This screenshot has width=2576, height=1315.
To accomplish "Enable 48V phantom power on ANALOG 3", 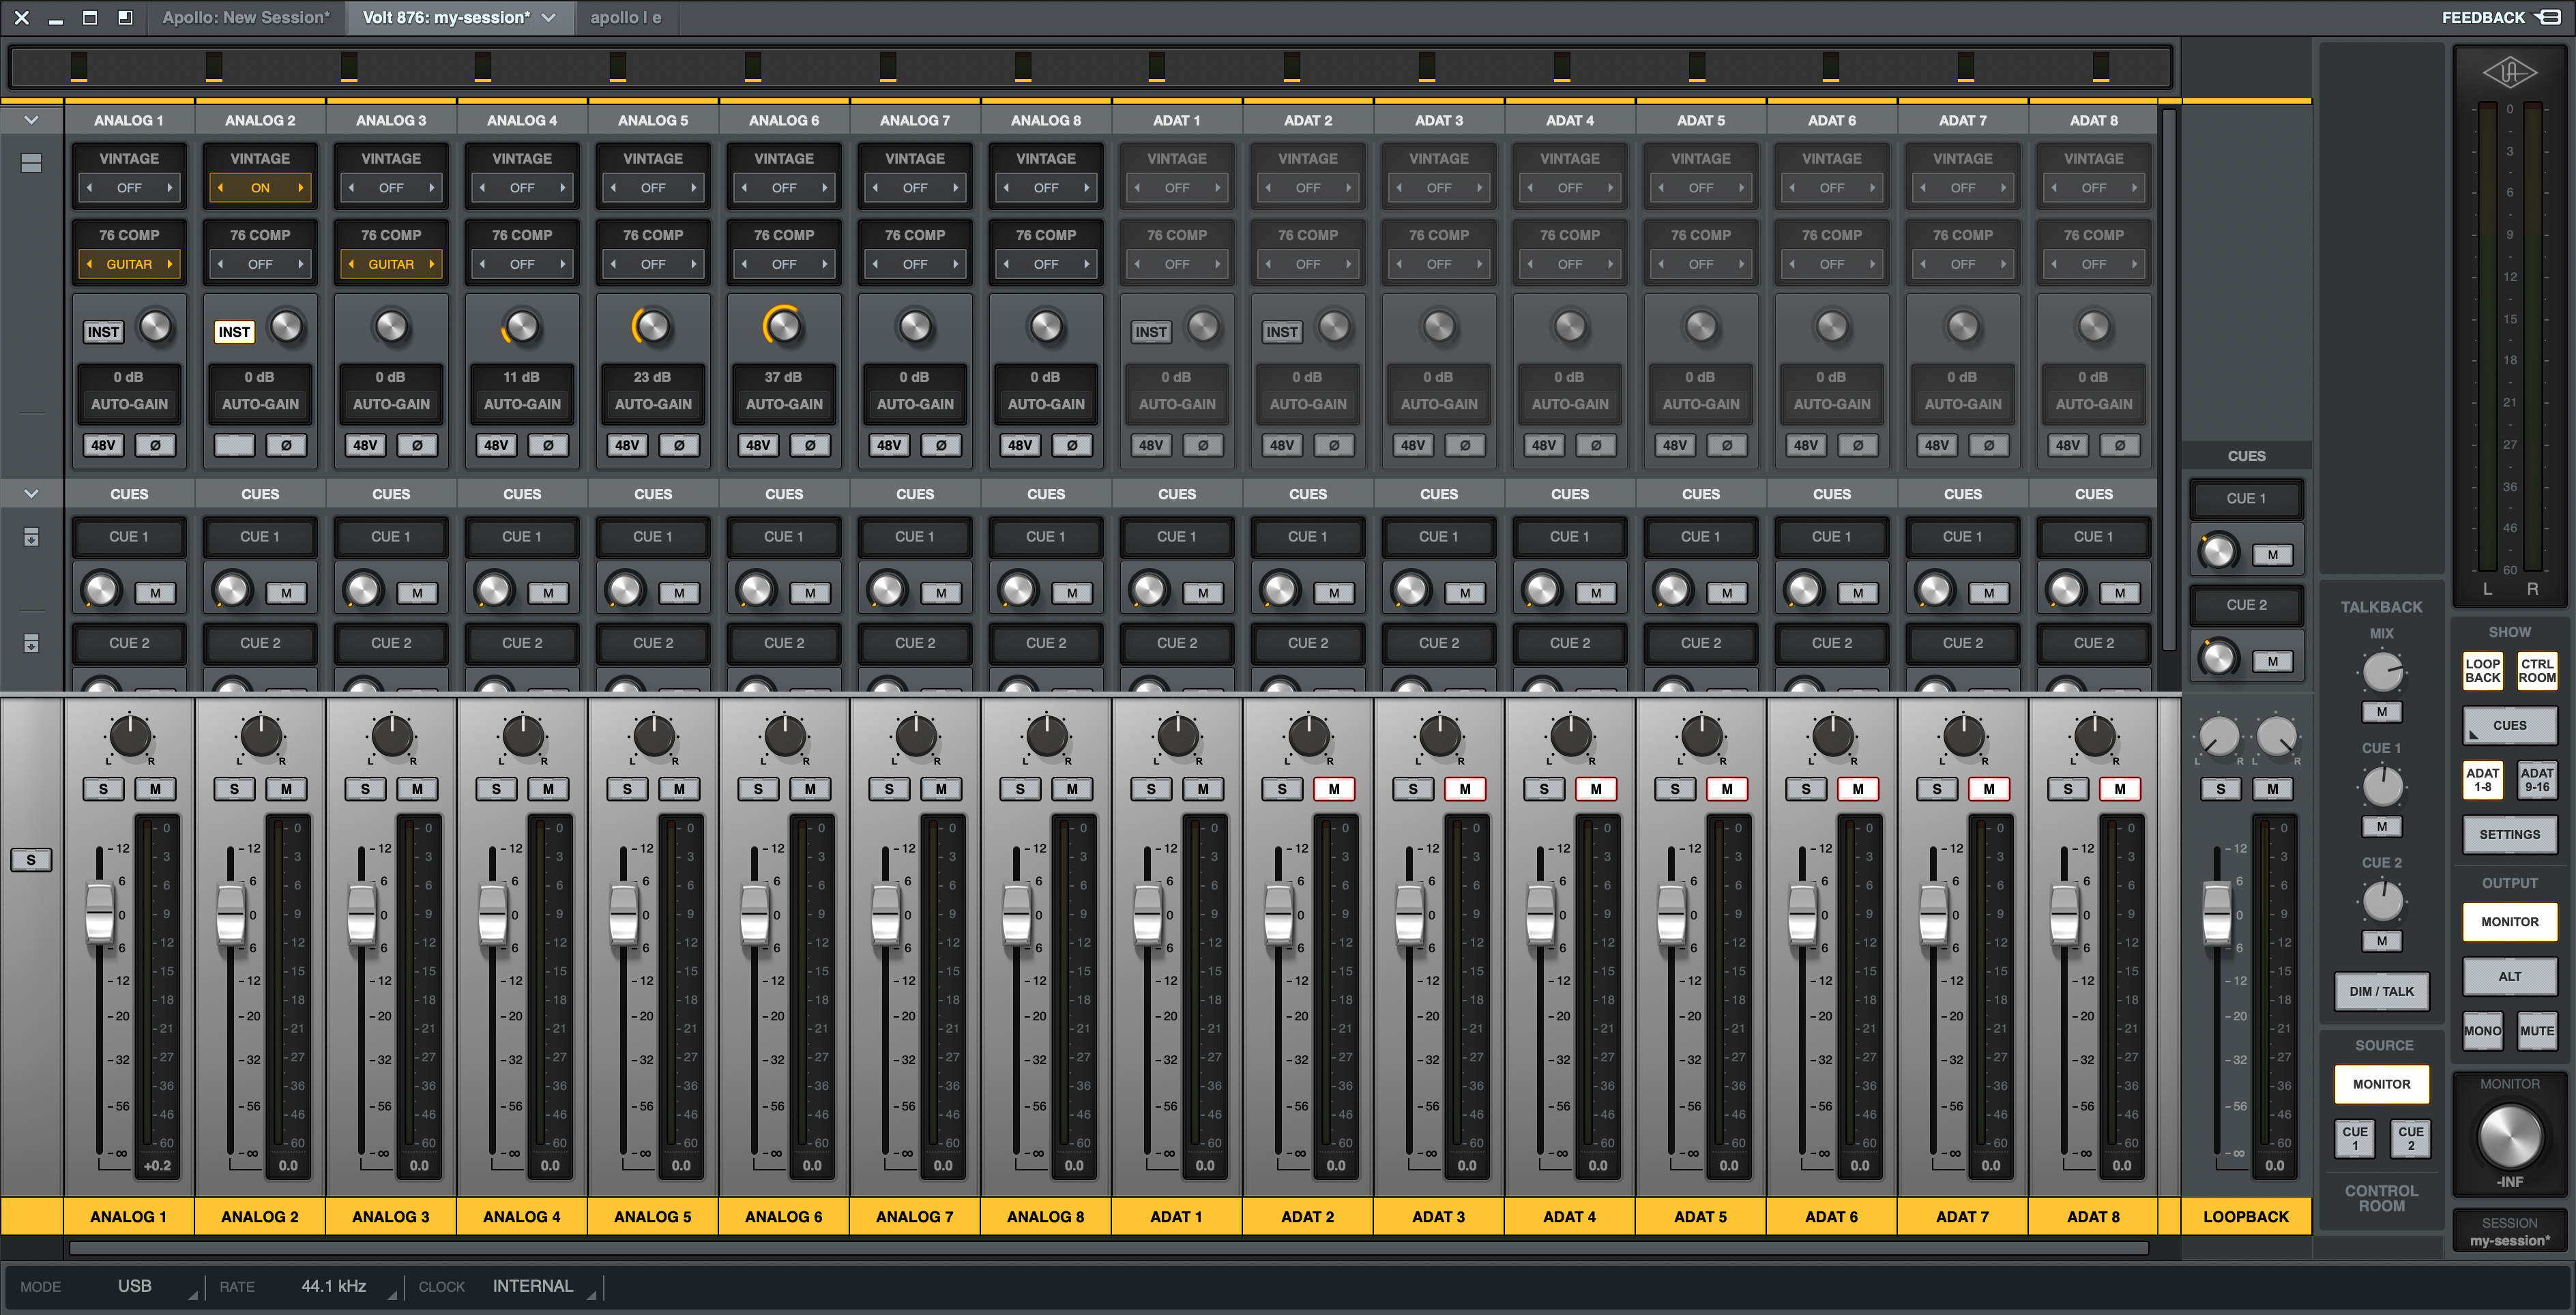I will (x=365, y=445).
